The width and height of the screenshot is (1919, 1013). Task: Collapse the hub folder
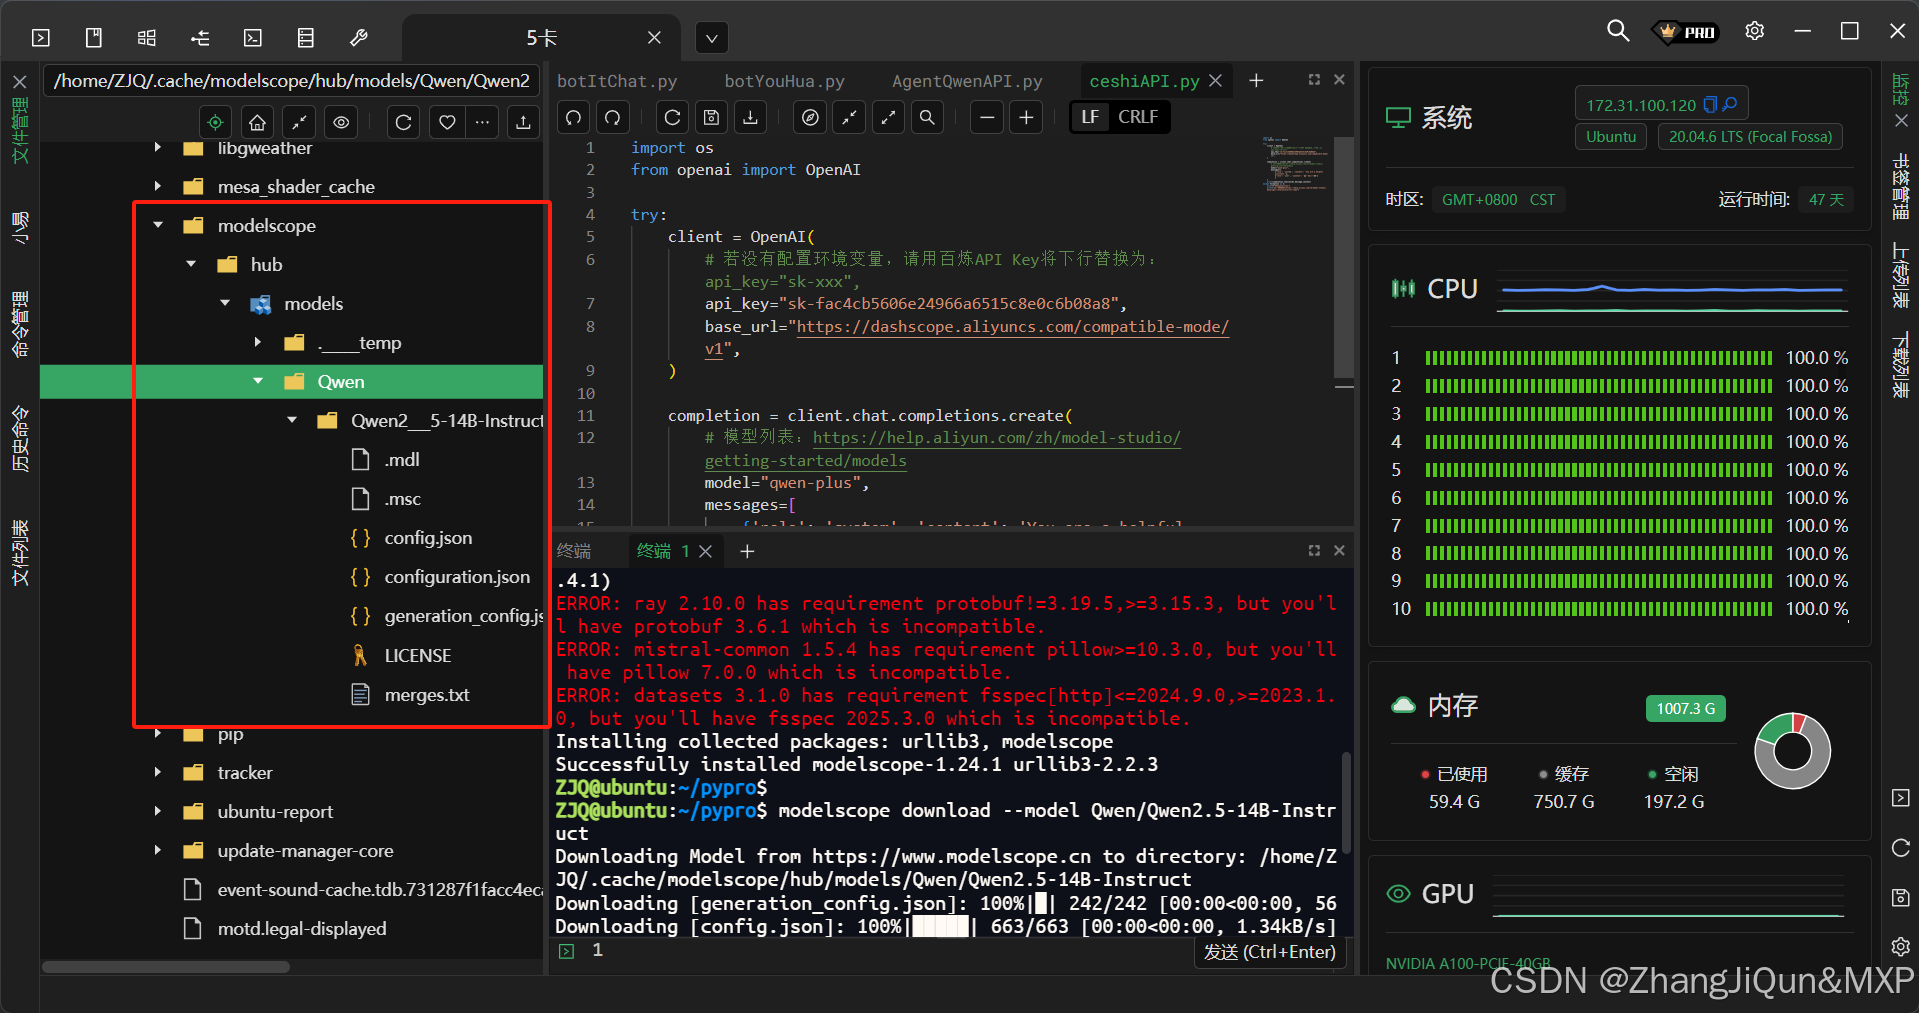click(191, 264)
